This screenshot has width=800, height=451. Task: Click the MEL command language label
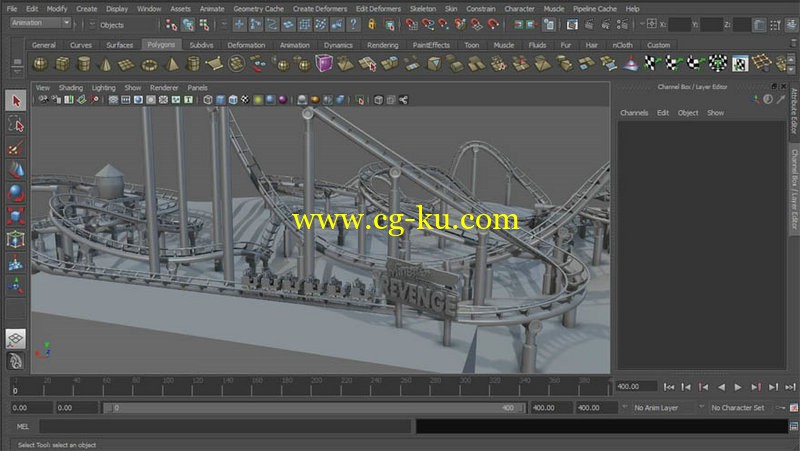[x=23, y=427]
